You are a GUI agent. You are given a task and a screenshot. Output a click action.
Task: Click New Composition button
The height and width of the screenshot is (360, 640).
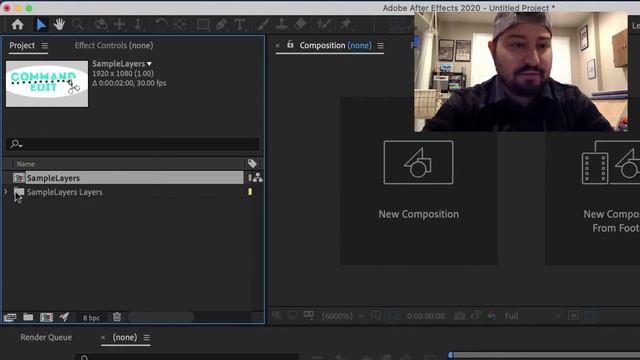click(x=418, y=180)
